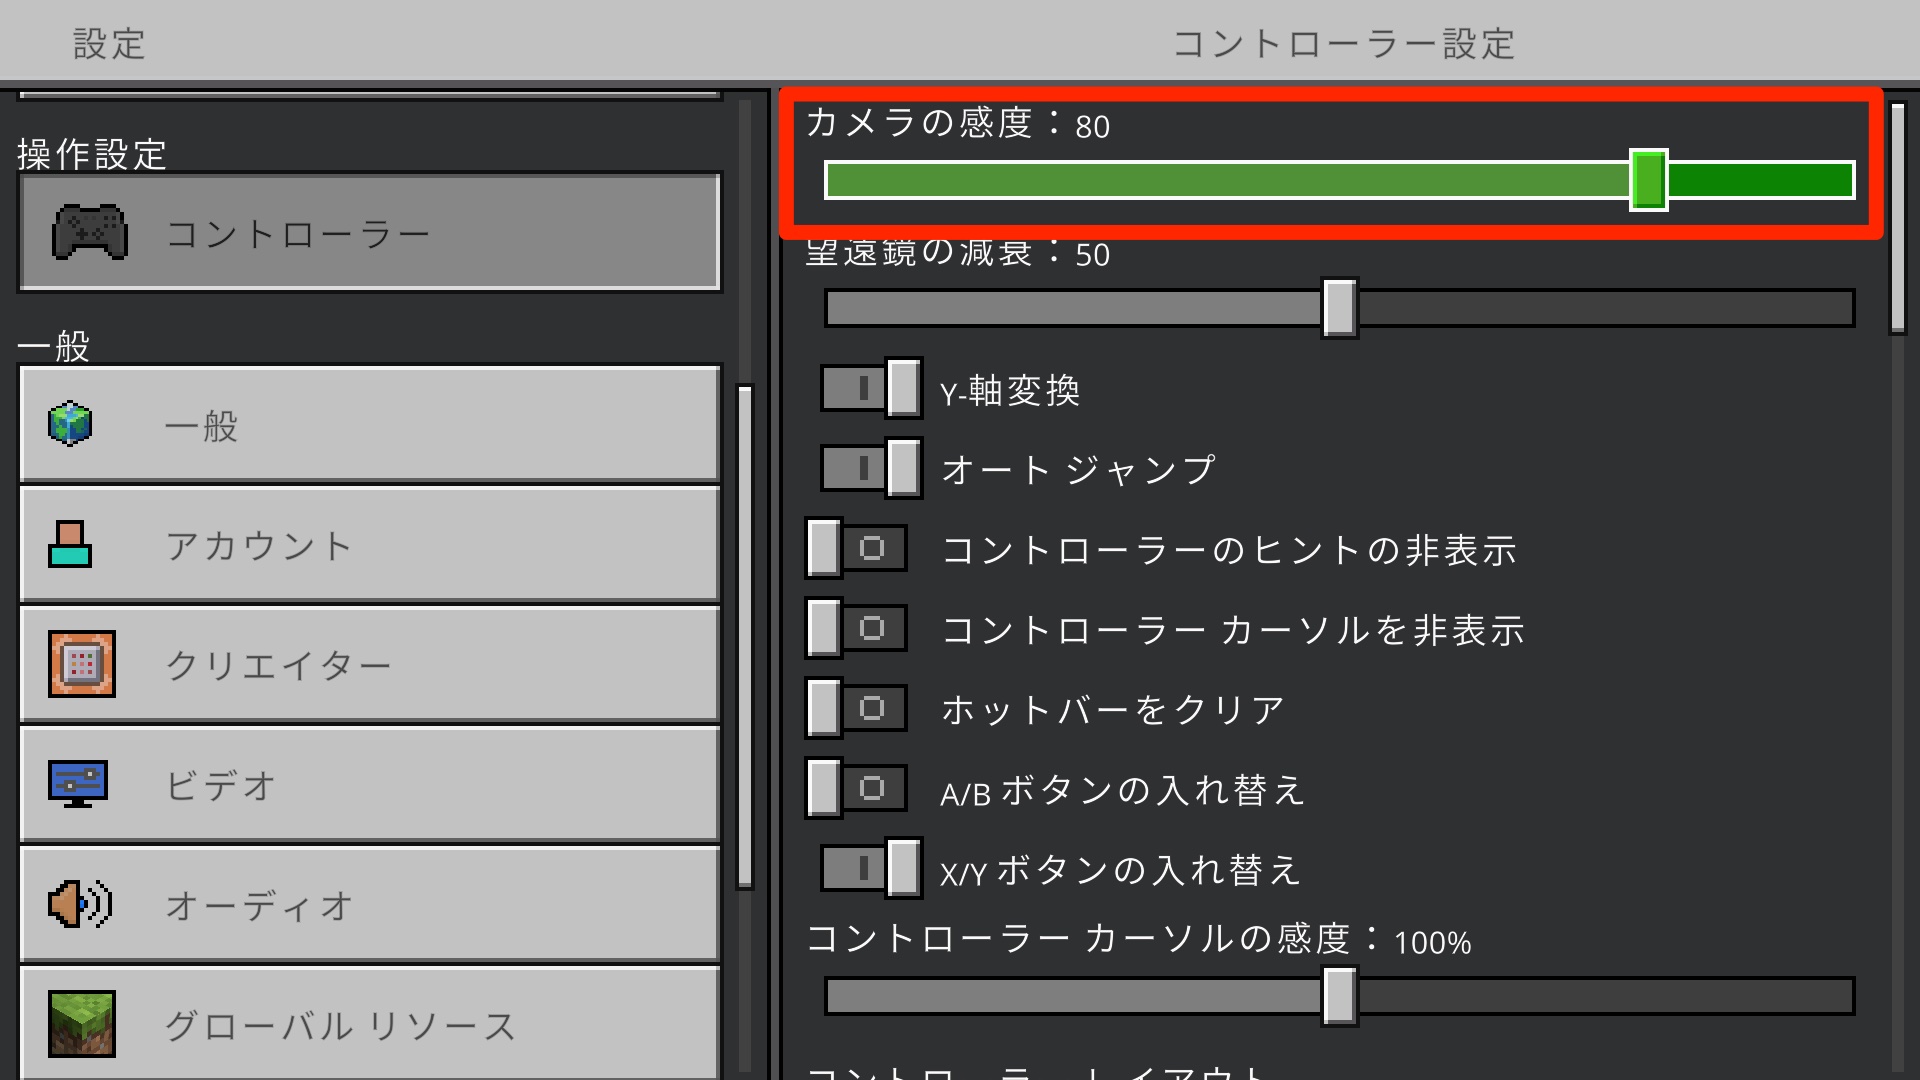Adjust the カメラの感度 slider handle
This screenshot has height=1080, width=1920.
1650,178
